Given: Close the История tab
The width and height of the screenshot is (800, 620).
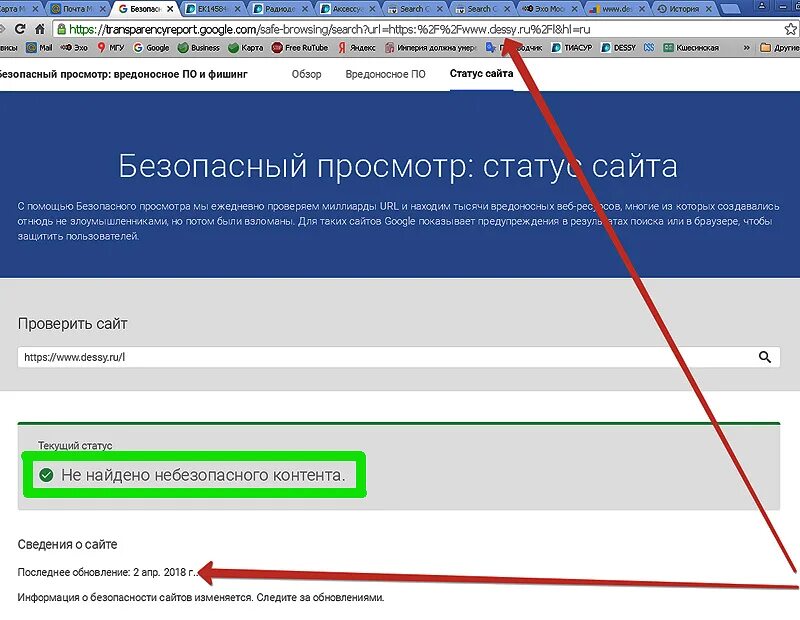Looking at the screenshot, I should 709,9.
